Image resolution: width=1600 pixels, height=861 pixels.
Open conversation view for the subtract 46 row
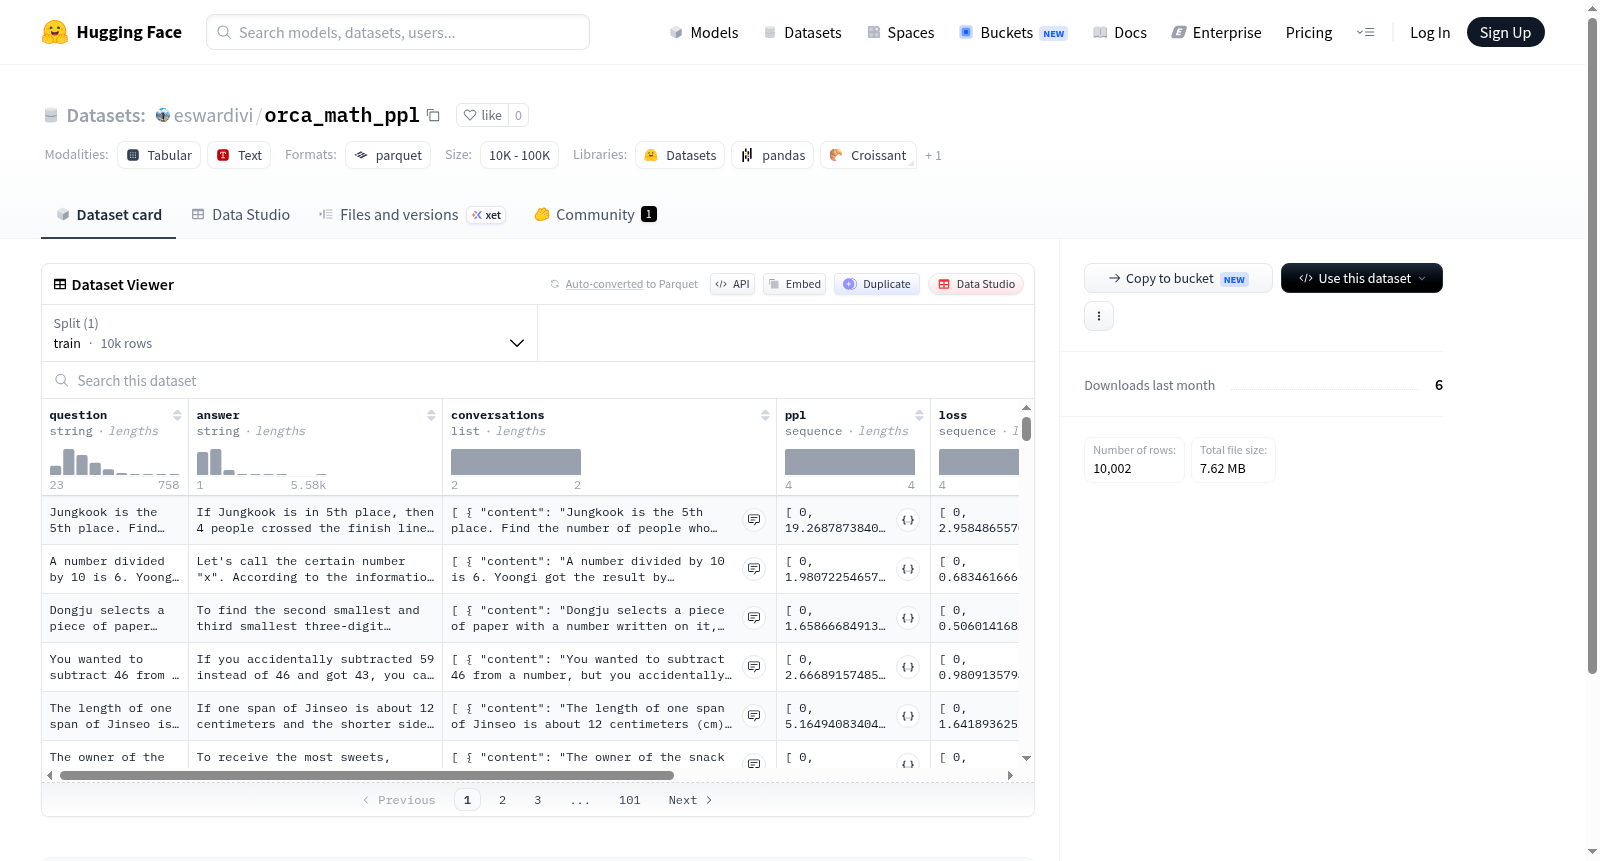(754, 667)
